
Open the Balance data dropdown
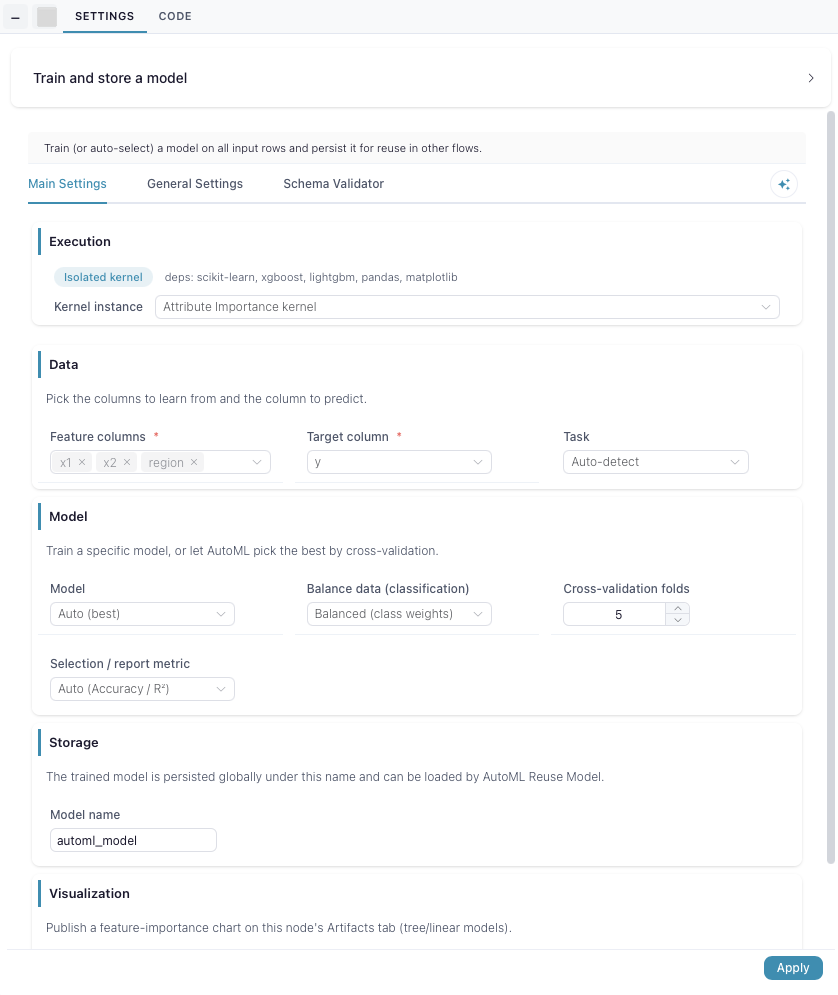click(x=399, y=614)
